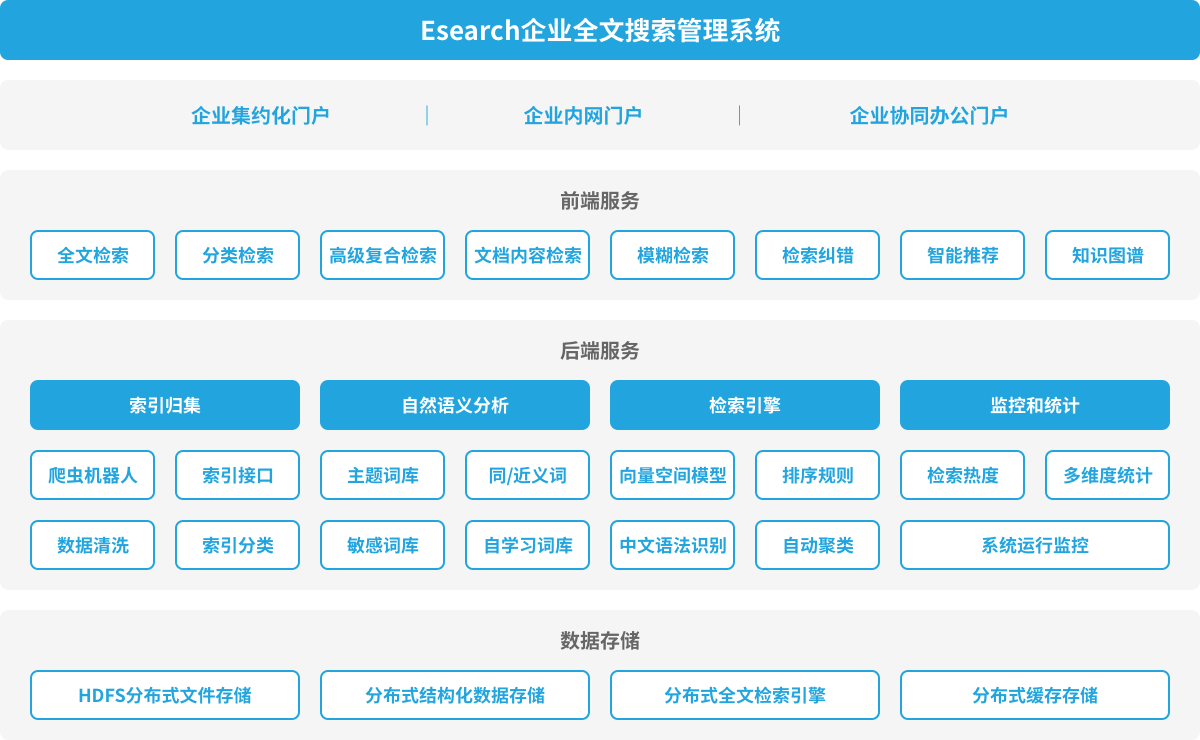Click the 智能推荐 box
The image size is (1200, 740).
[x=962, y=255]
